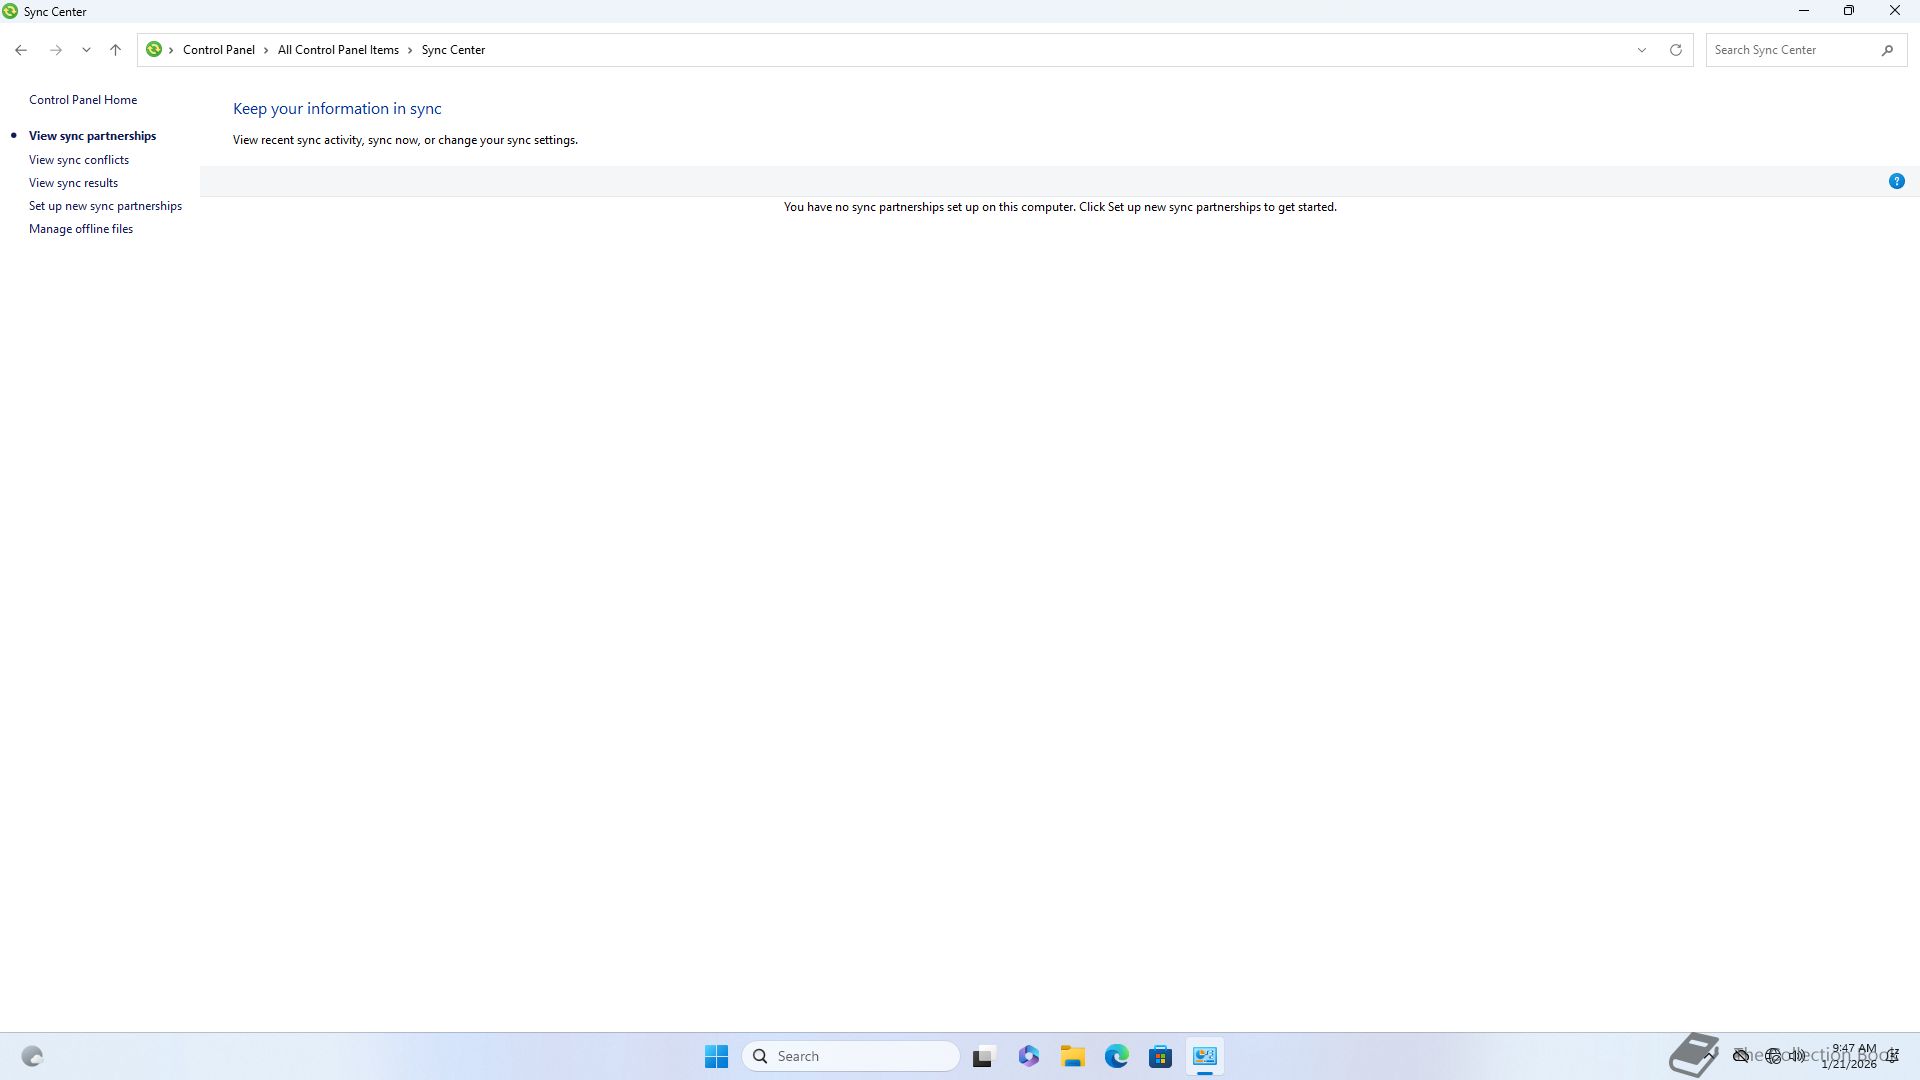Click the Back navigation arrow
The width and height of the screenshot is (1920, 1080).
click(x=21, y=50)
